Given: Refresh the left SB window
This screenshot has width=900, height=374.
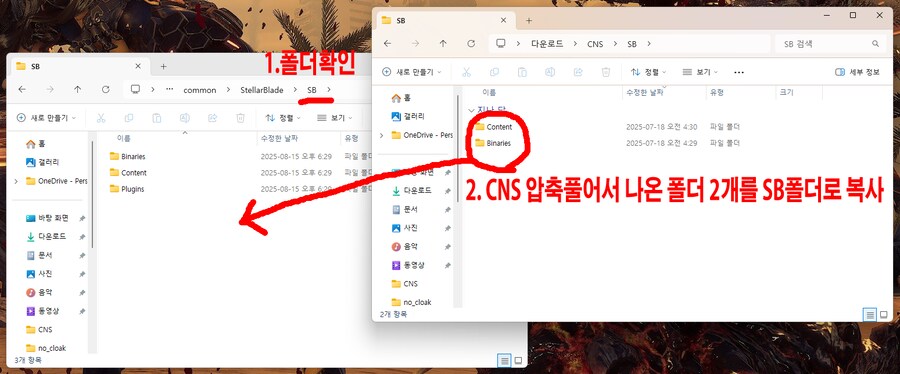Looking at the screenshot, I should (106, 89).
